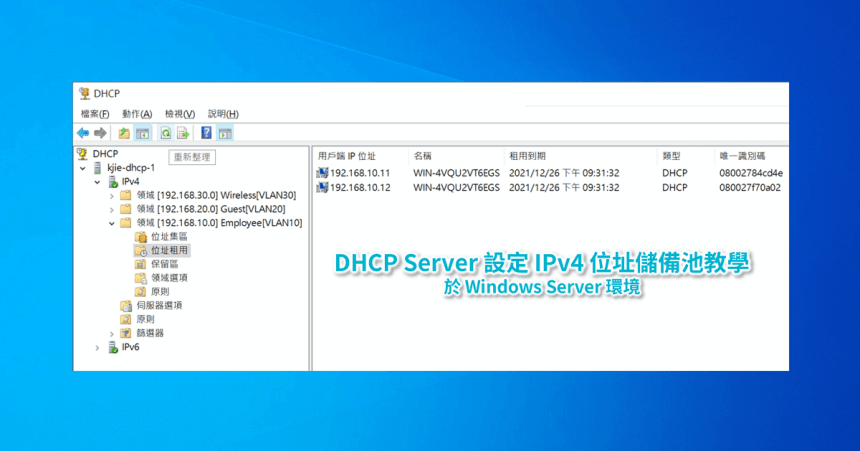
Task: Click DHCP type cell of 192.168.10.11 row
Action: 675,173
